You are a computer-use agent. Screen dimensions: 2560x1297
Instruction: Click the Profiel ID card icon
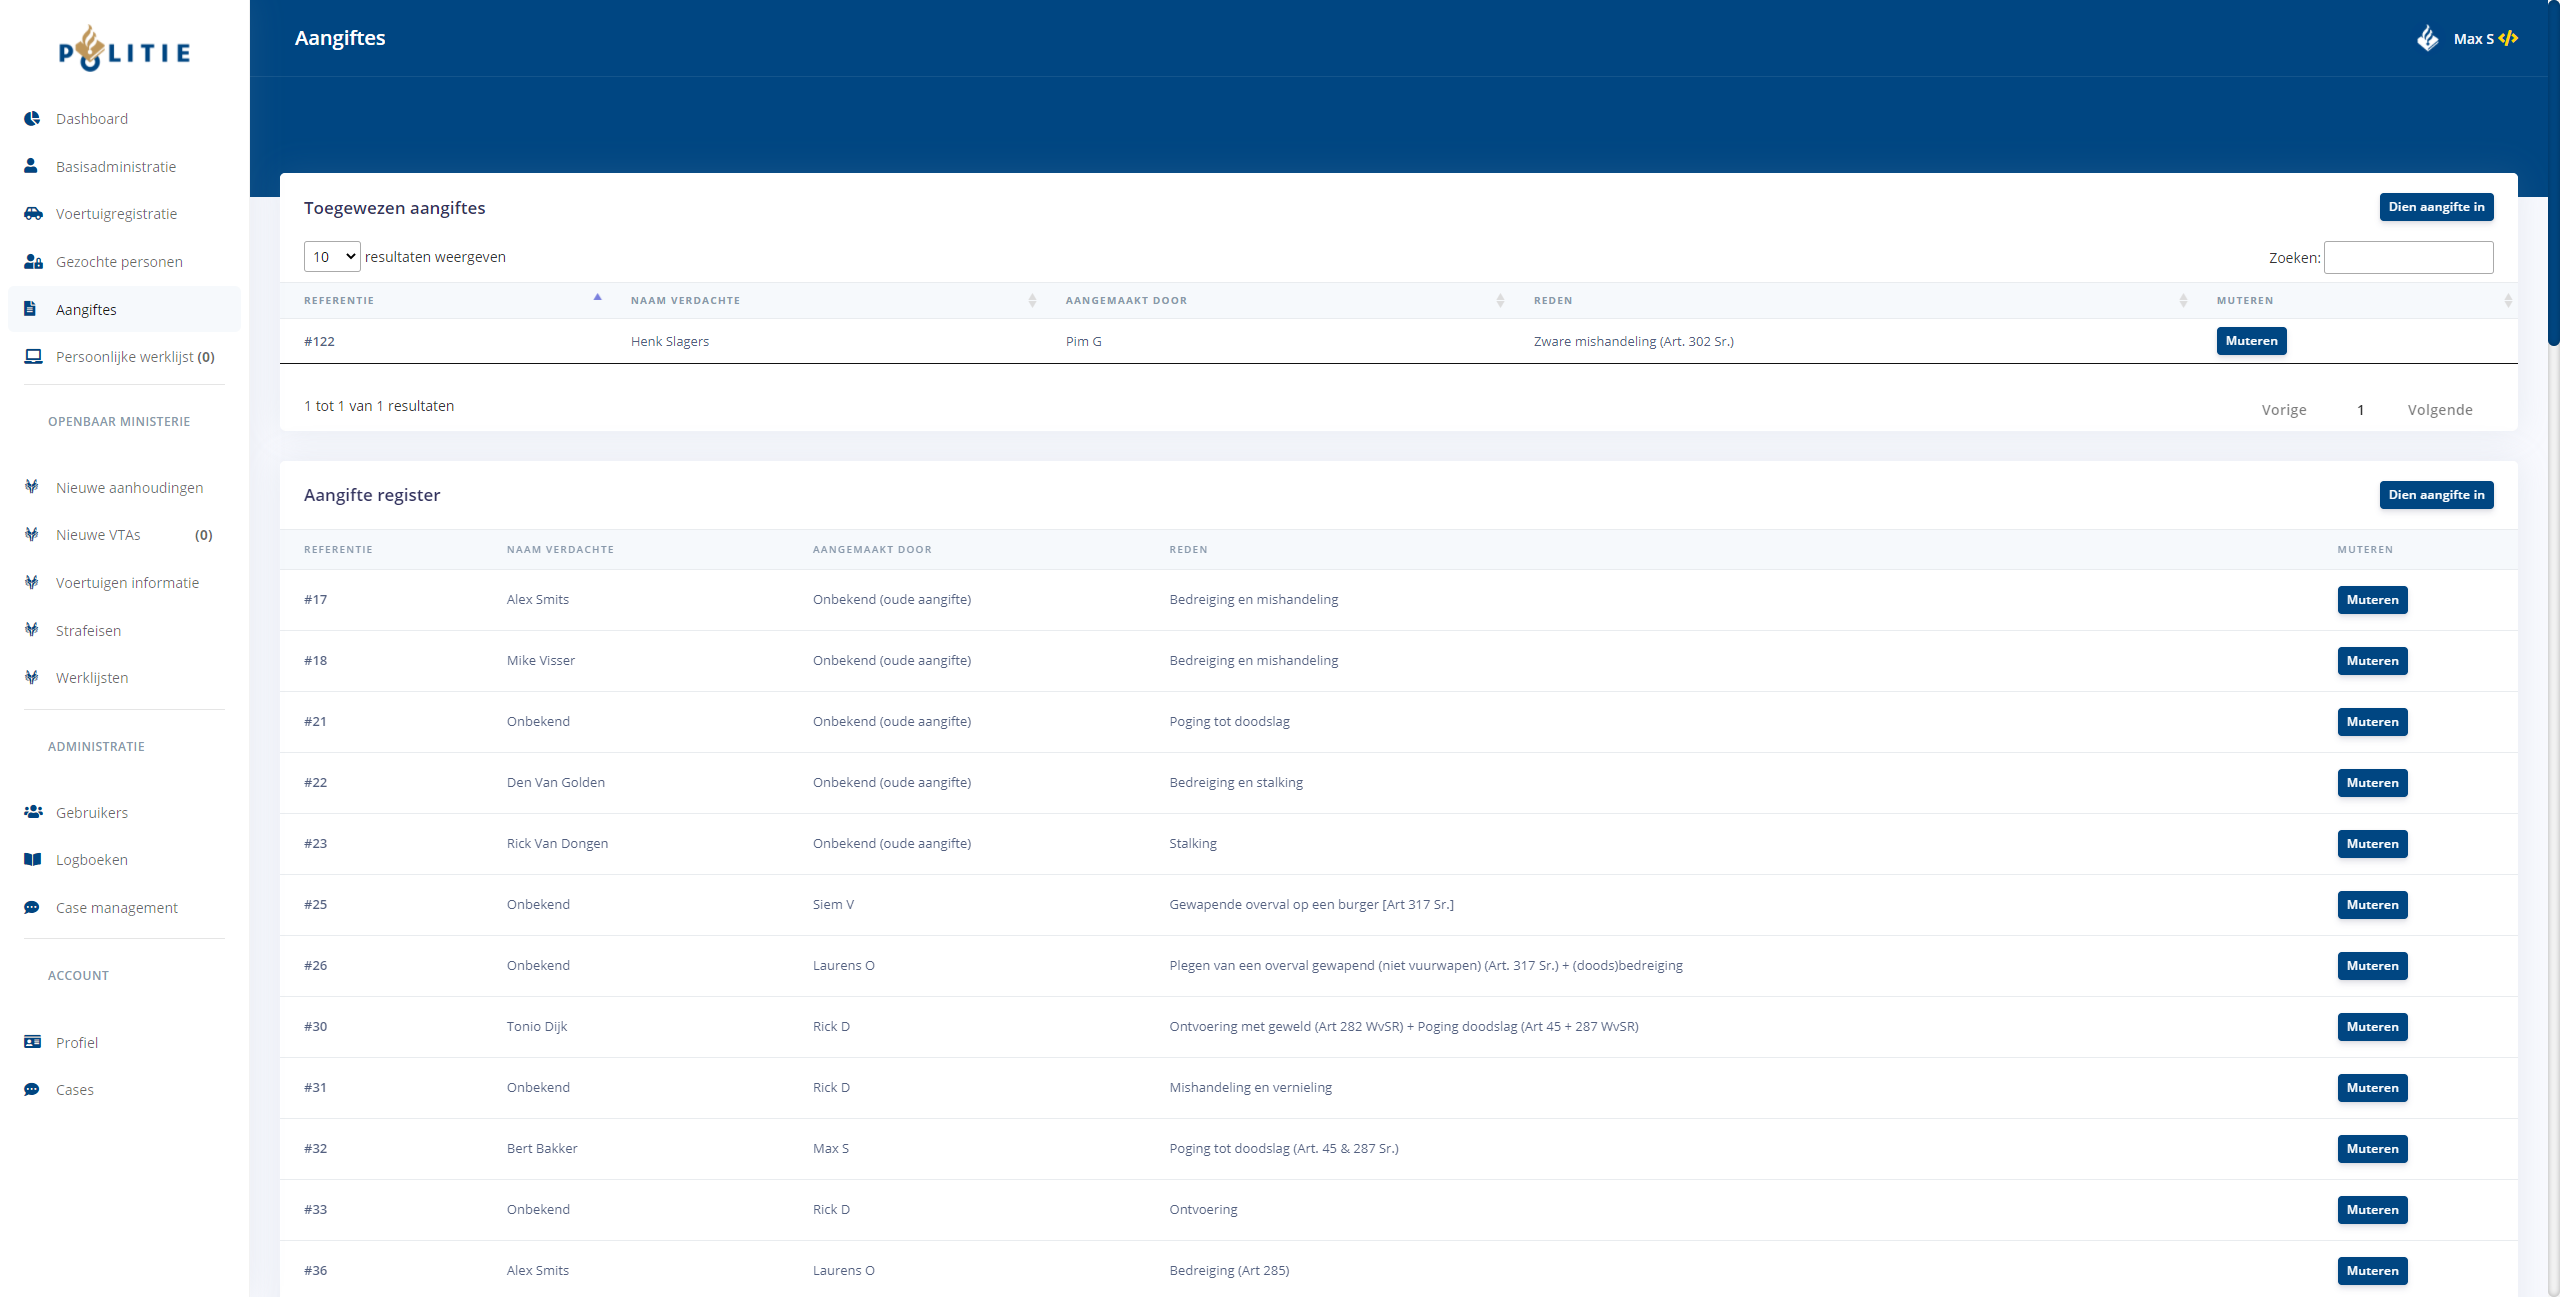pyautogui.click(x=33, y=1042)
